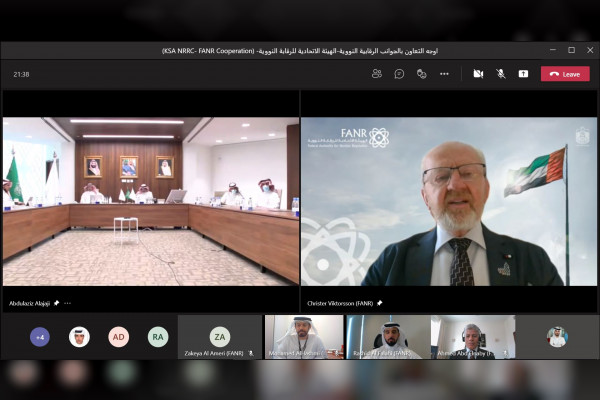Click the Zakeya Al Ameri (FANR) name label
This screenshot has width=600, height=400.
pos(214,353)
